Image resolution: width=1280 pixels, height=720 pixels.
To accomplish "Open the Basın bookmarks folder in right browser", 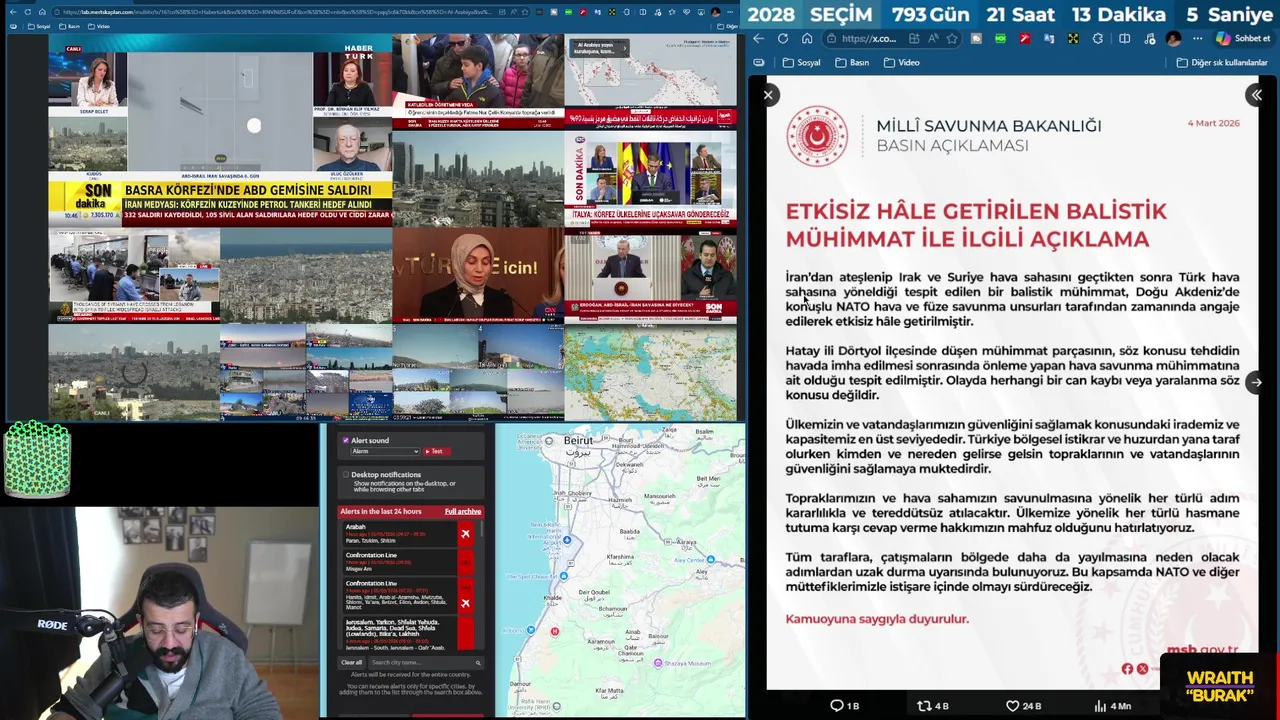I will pos(852,62).
